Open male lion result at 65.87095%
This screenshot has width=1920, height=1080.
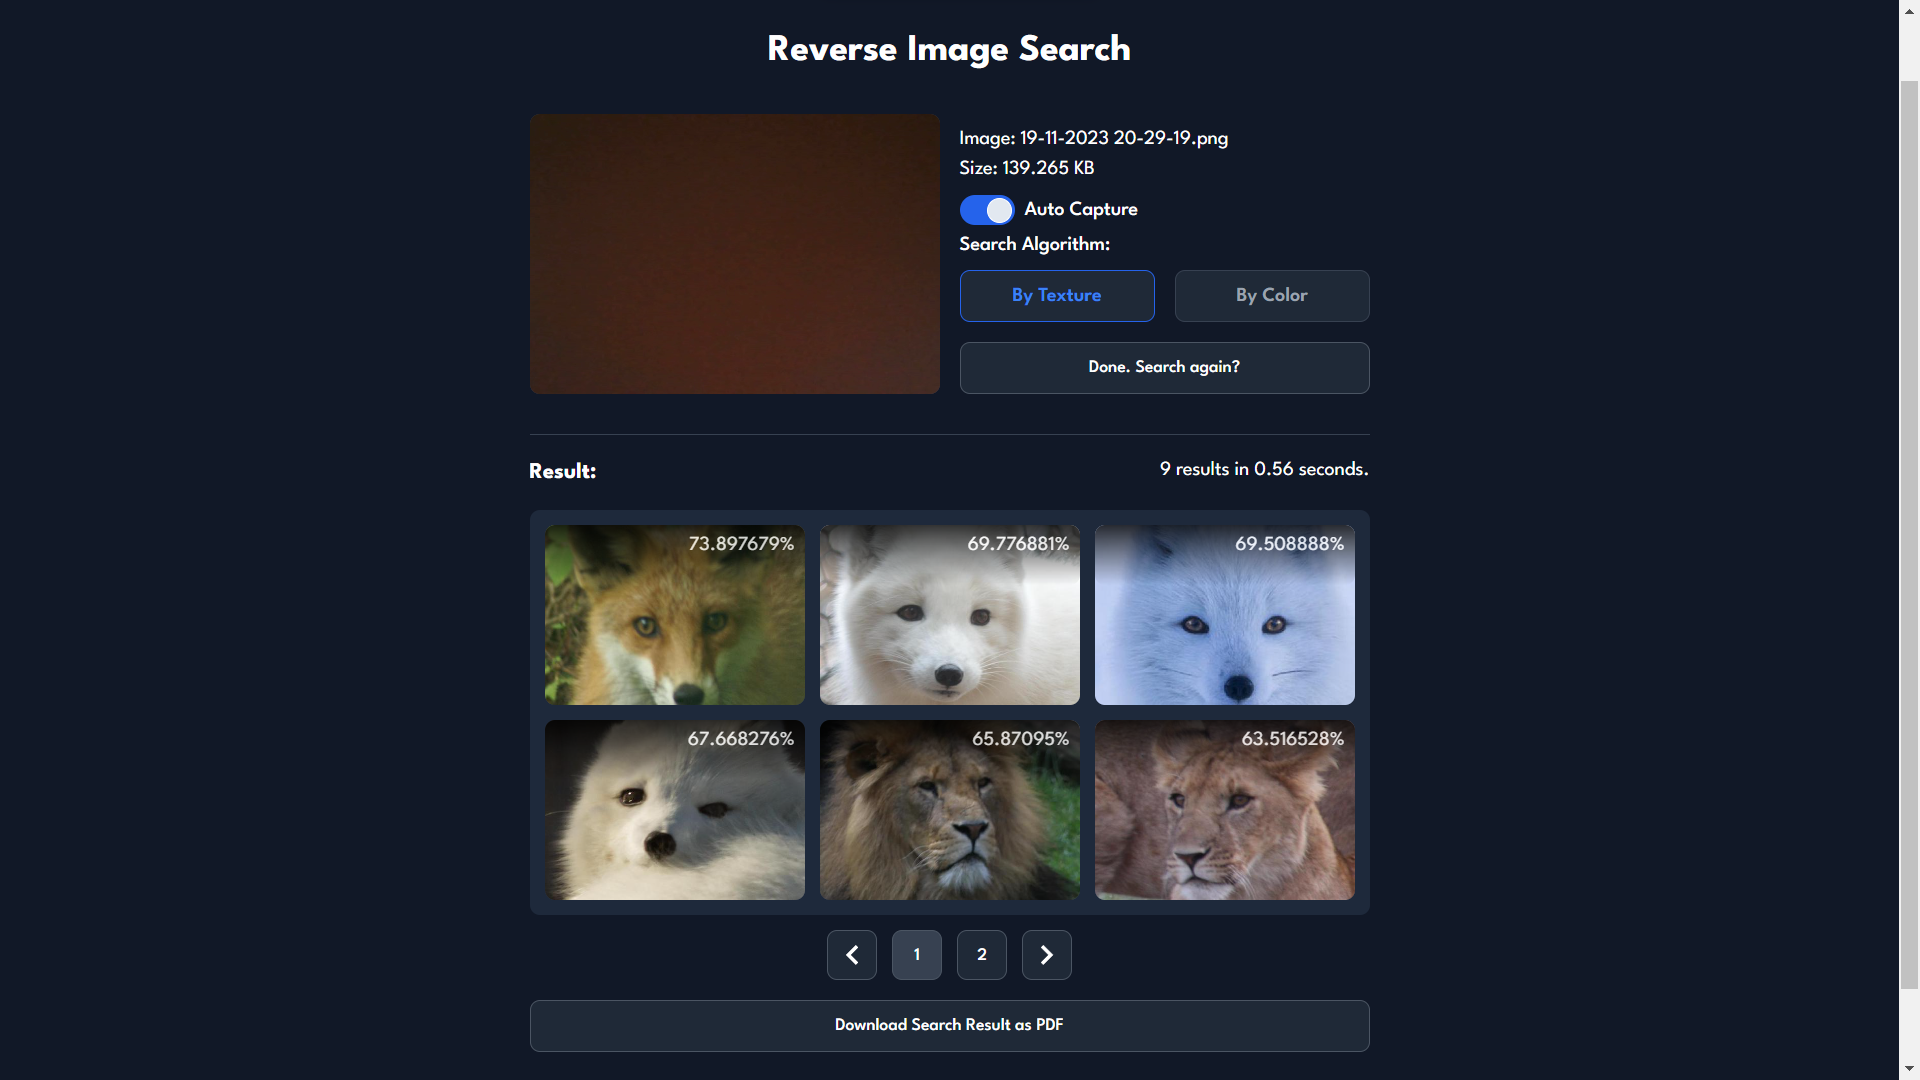point(949,810)
